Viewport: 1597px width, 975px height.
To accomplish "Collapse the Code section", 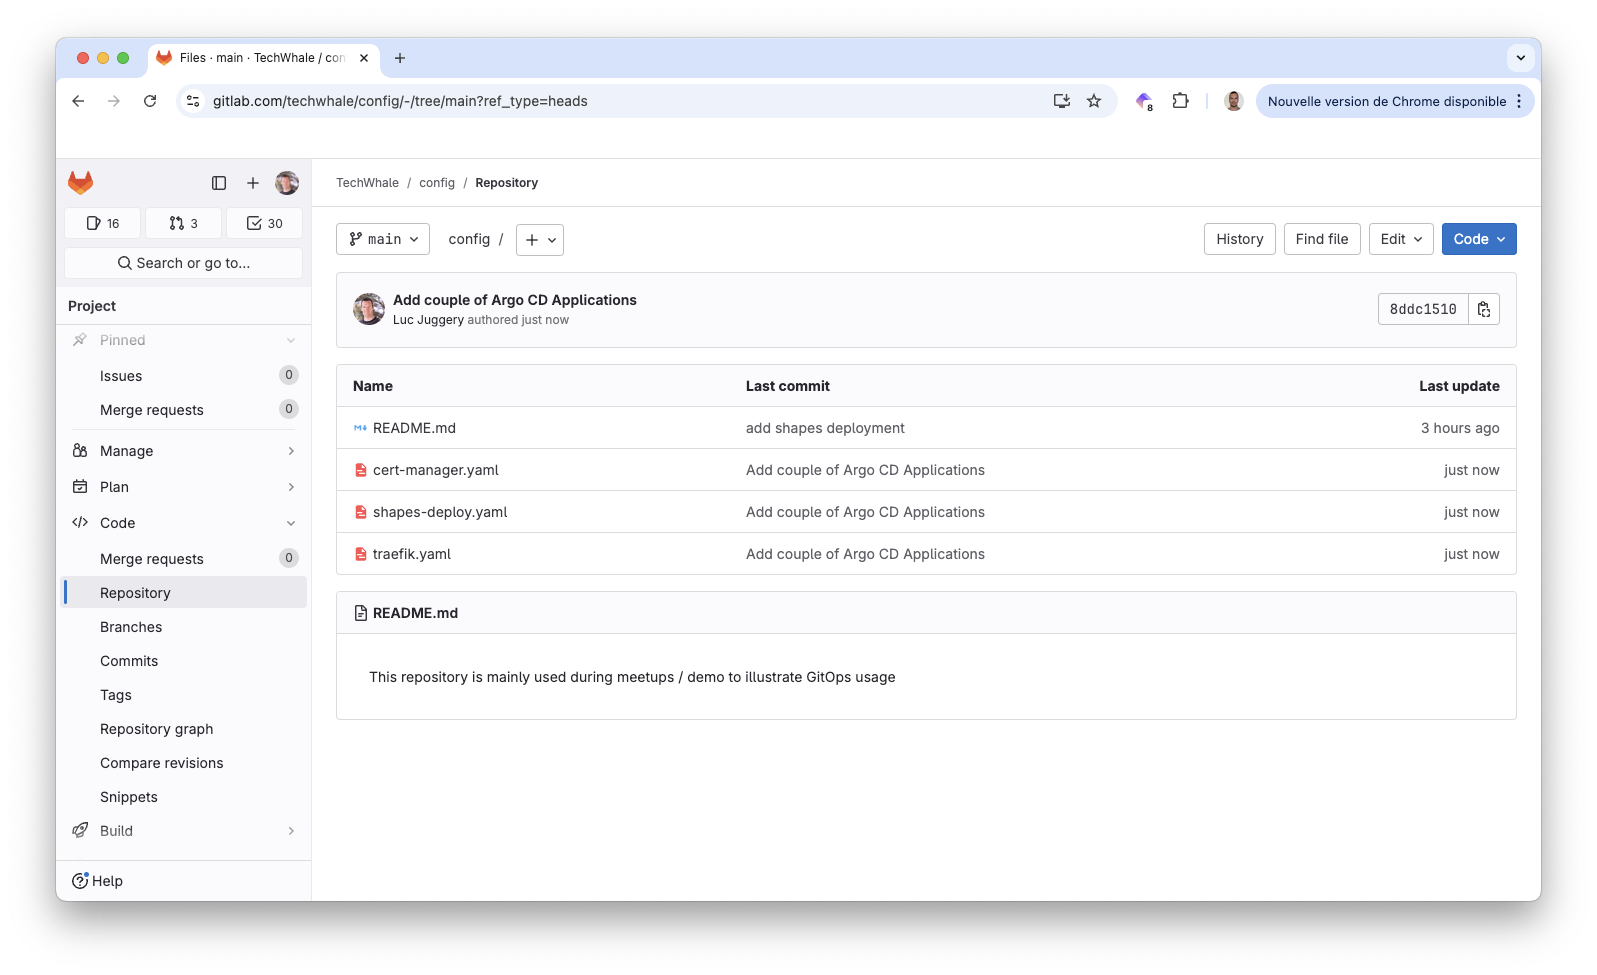I will coord(184,523).
